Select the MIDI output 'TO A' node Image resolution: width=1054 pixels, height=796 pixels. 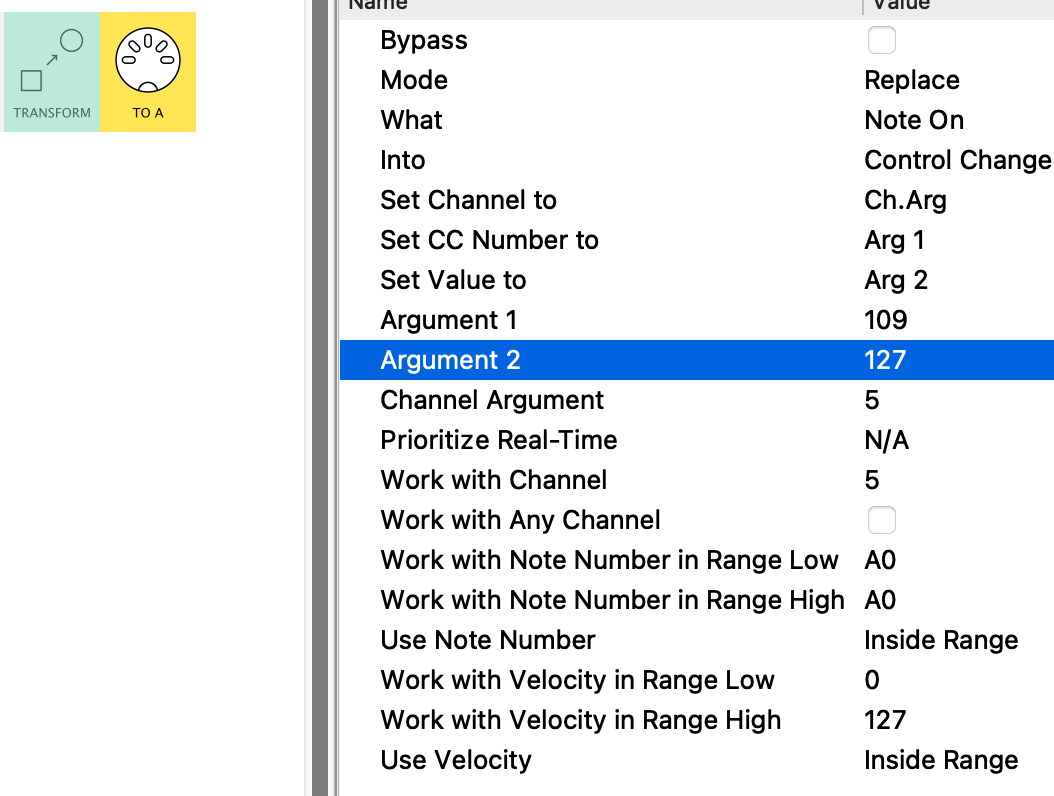148,71
